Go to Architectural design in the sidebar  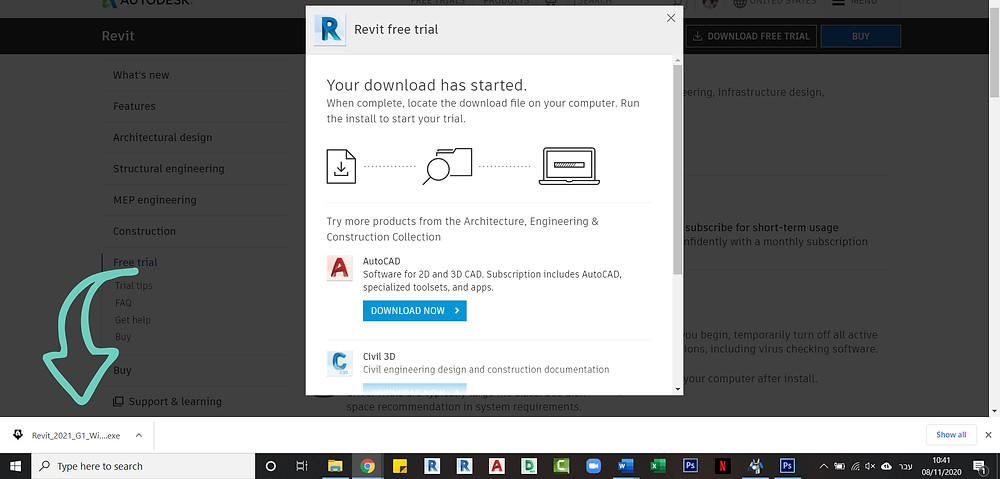163,137
